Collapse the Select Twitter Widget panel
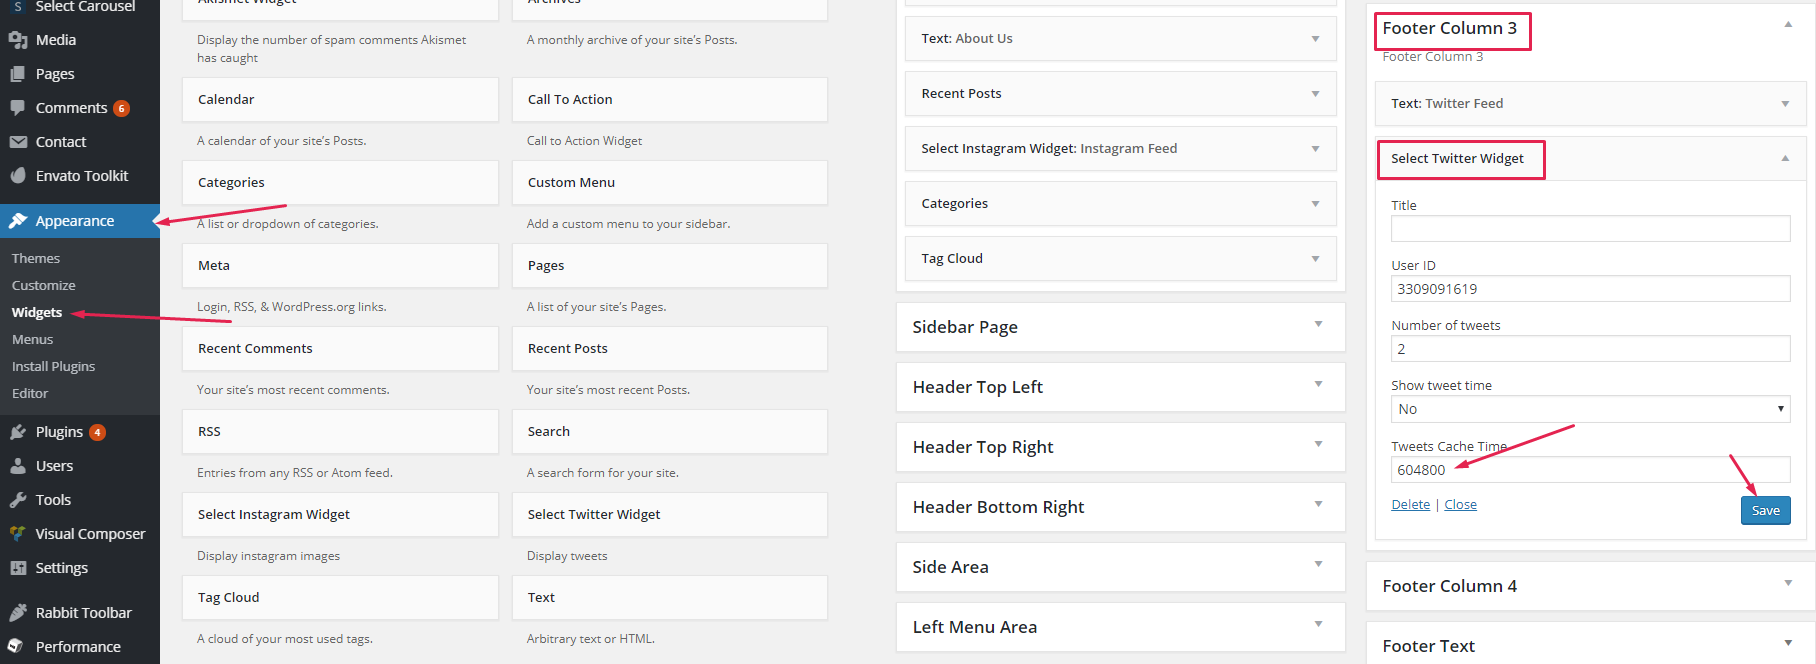Viewport: 1816px width, 664px height. [x=1785, y=158]
